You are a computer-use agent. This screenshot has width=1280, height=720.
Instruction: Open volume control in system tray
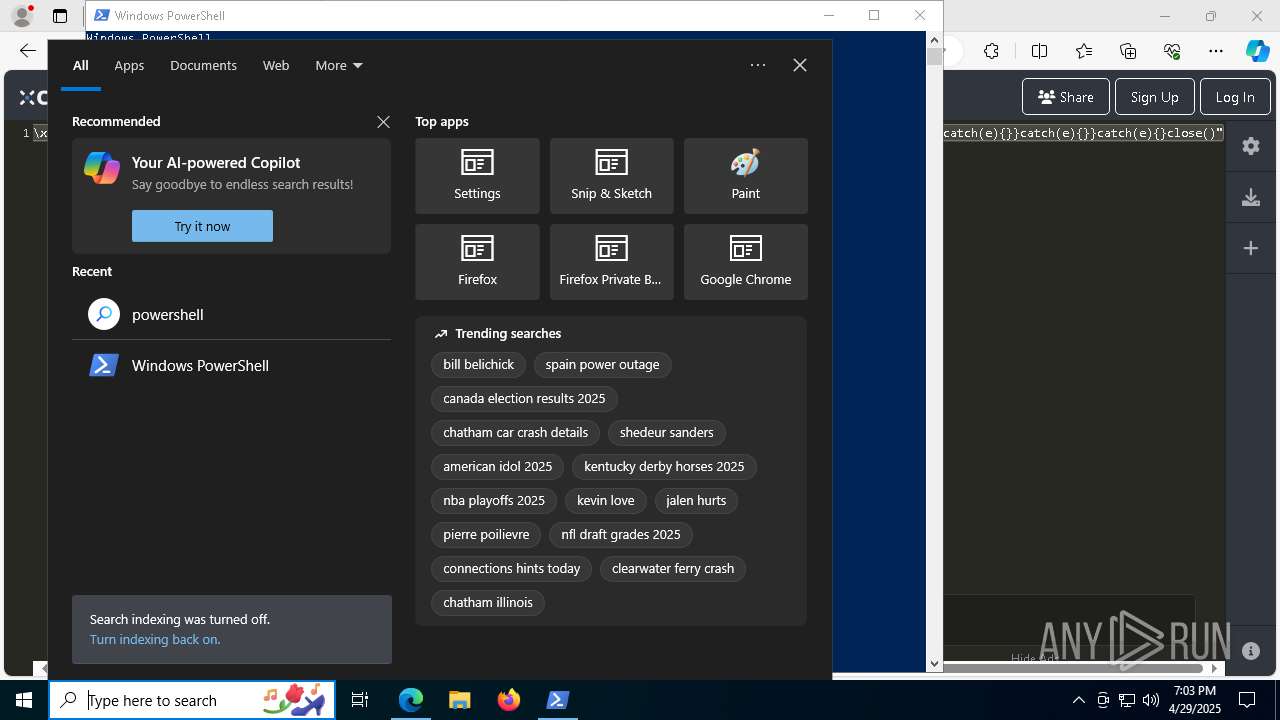[x=1151, y=700]
